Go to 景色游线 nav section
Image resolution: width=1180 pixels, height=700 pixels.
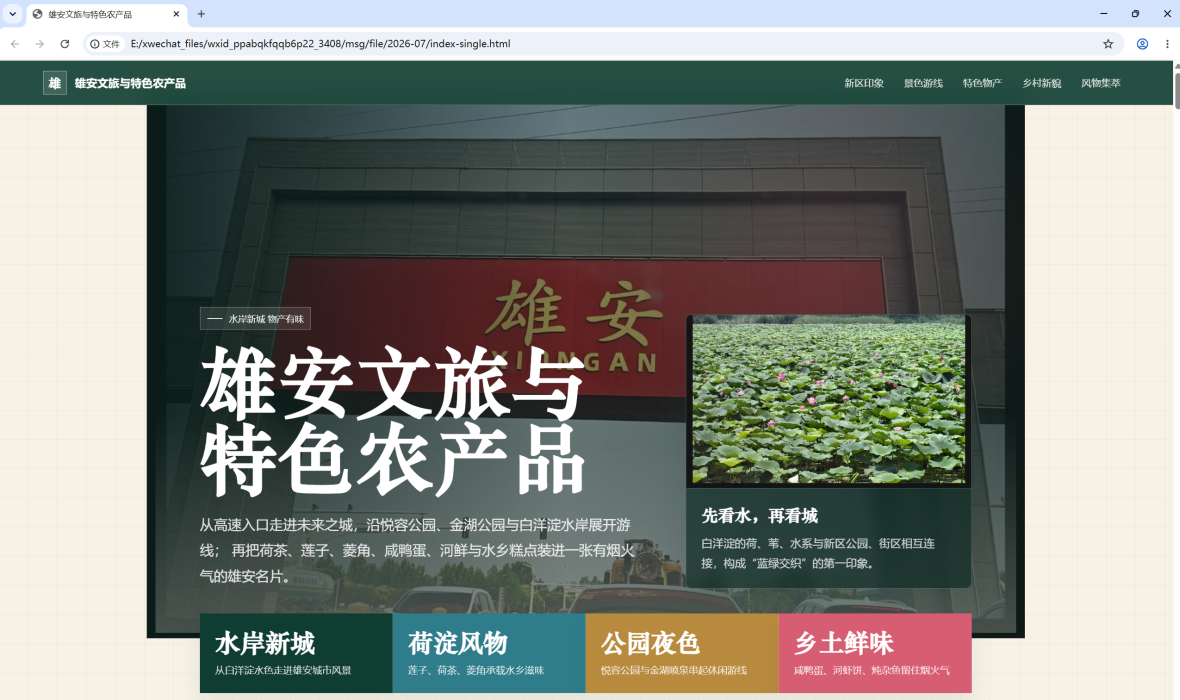pos(923,83)
